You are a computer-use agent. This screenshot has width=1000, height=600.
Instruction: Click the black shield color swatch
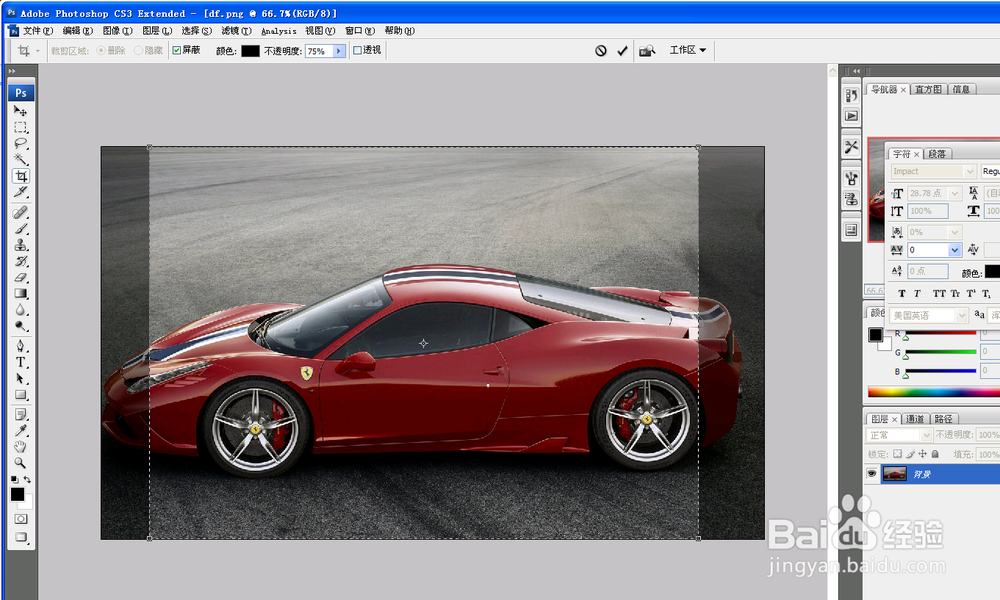tap(250, 51)
